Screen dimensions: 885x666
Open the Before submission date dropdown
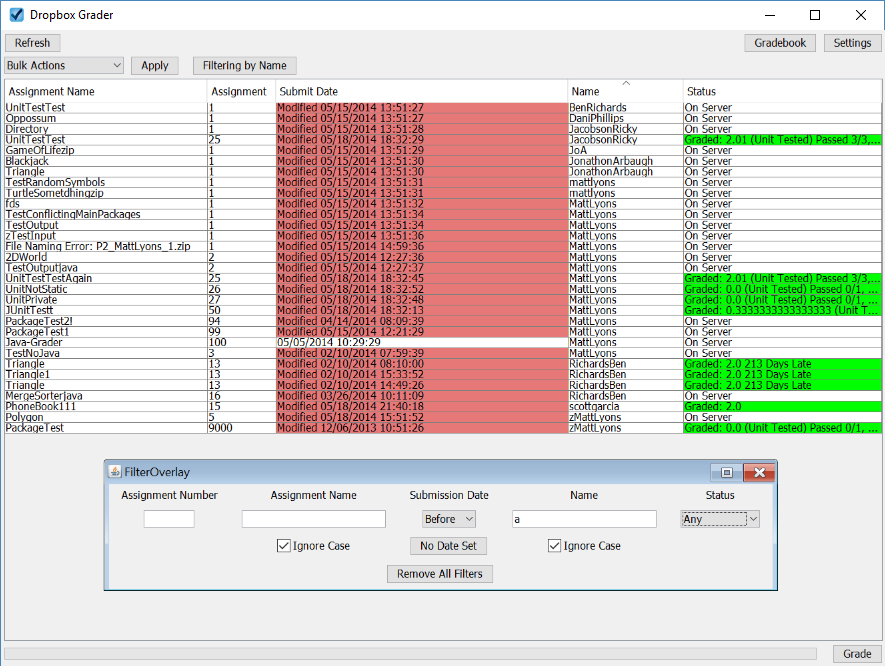(x=449, y=519)
